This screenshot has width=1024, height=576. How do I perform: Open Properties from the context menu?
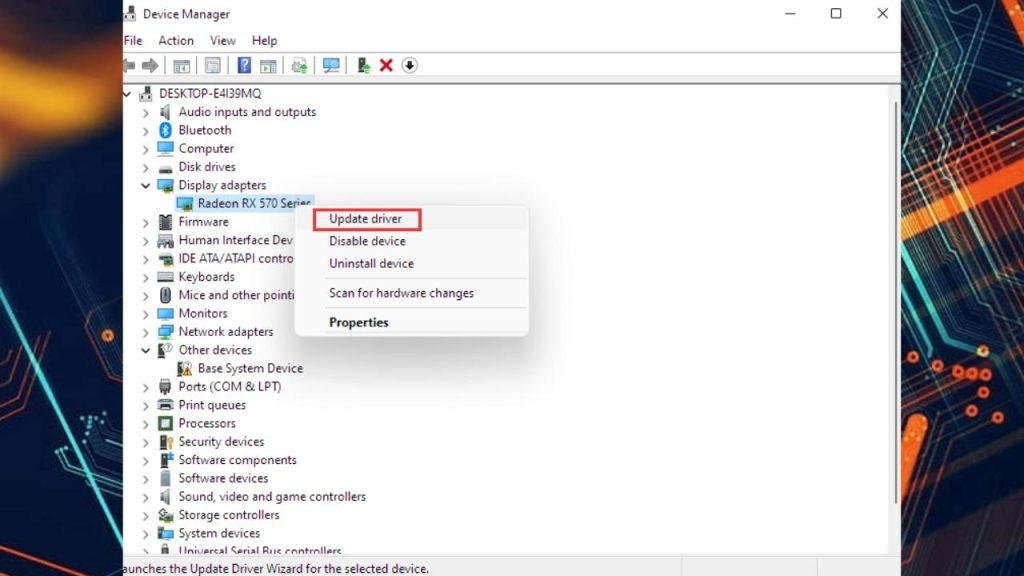359,323
